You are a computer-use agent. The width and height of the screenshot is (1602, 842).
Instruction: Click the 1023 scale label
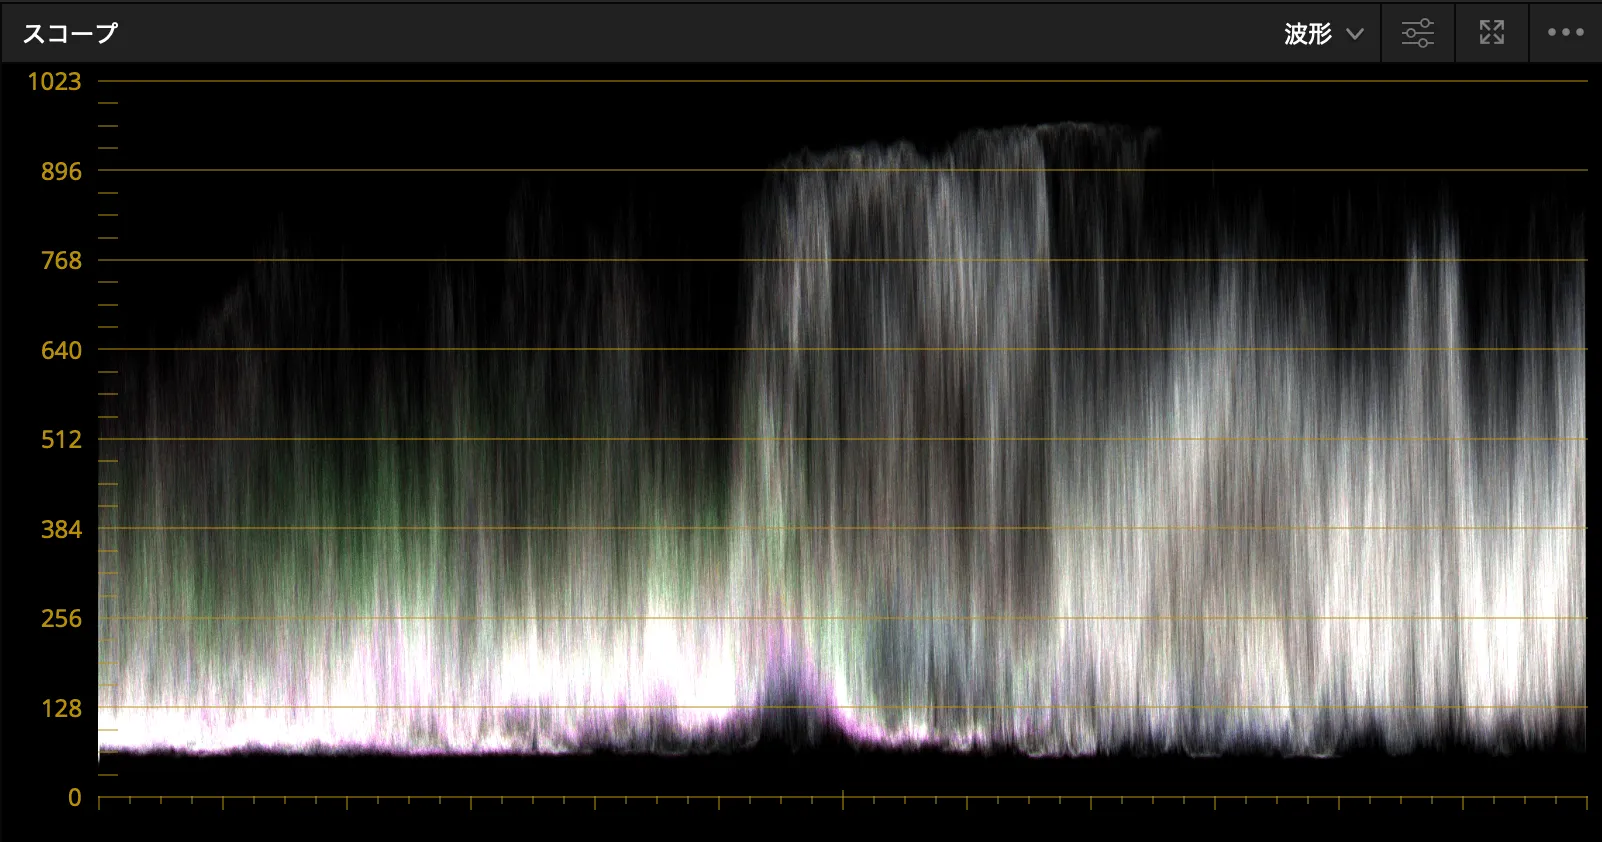pyautogui.click(x=54, y=82)
